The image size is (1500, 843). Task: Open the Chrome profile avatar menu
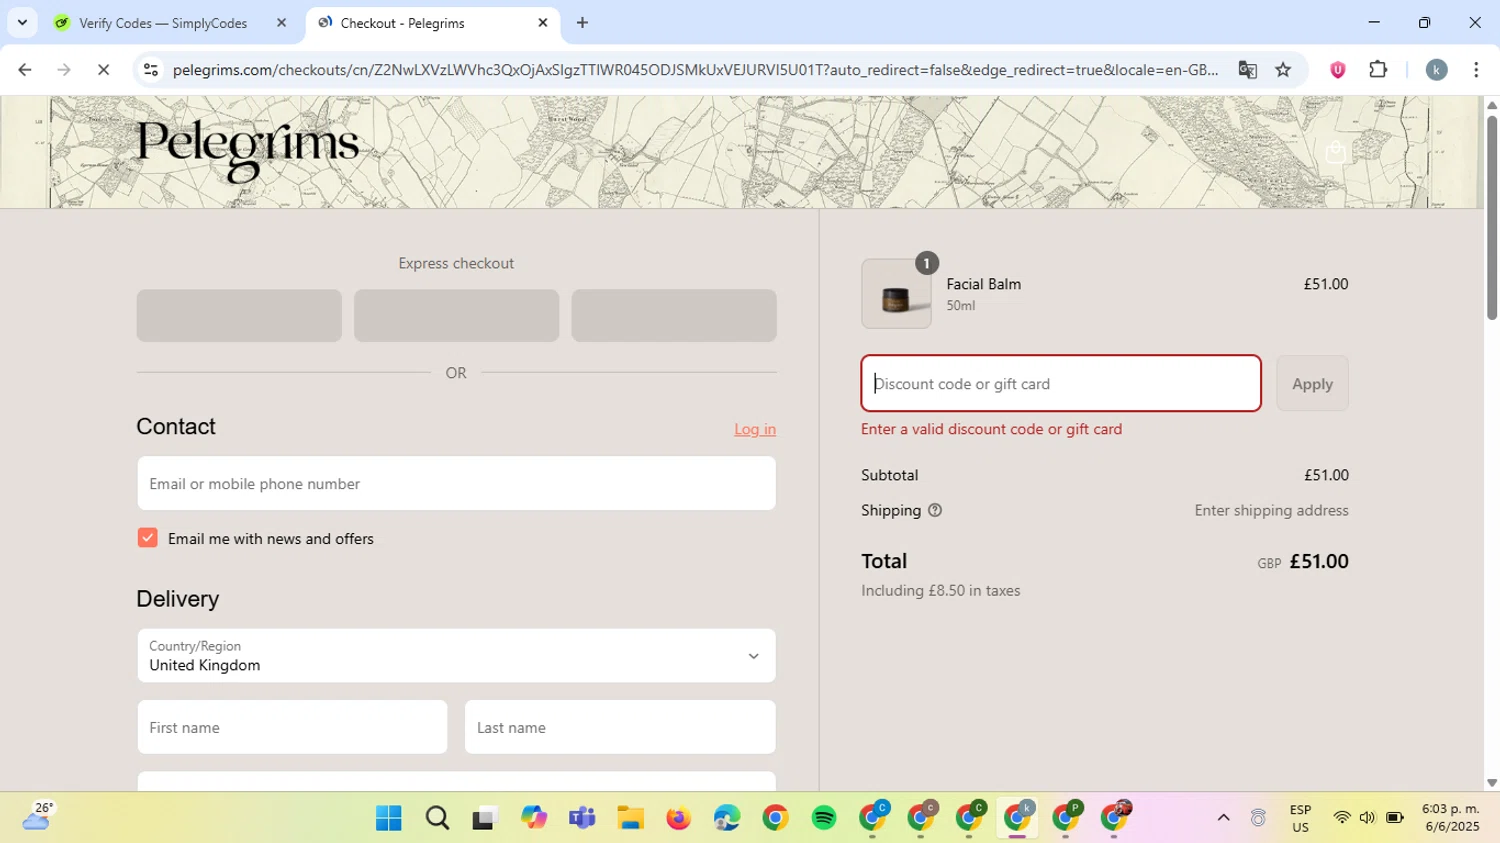1436,70
